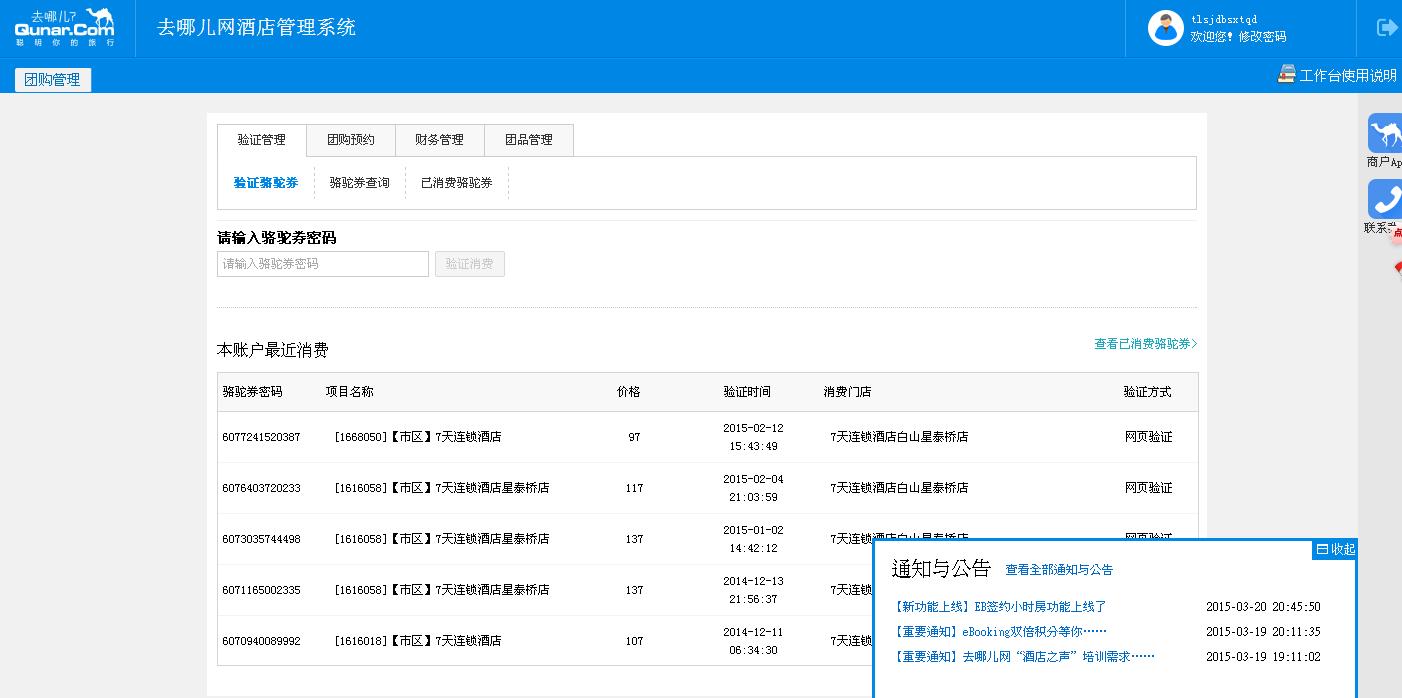Switch to the 团购预约 tab
This screenshot has width=1402, height=698.
click(351, 140)
